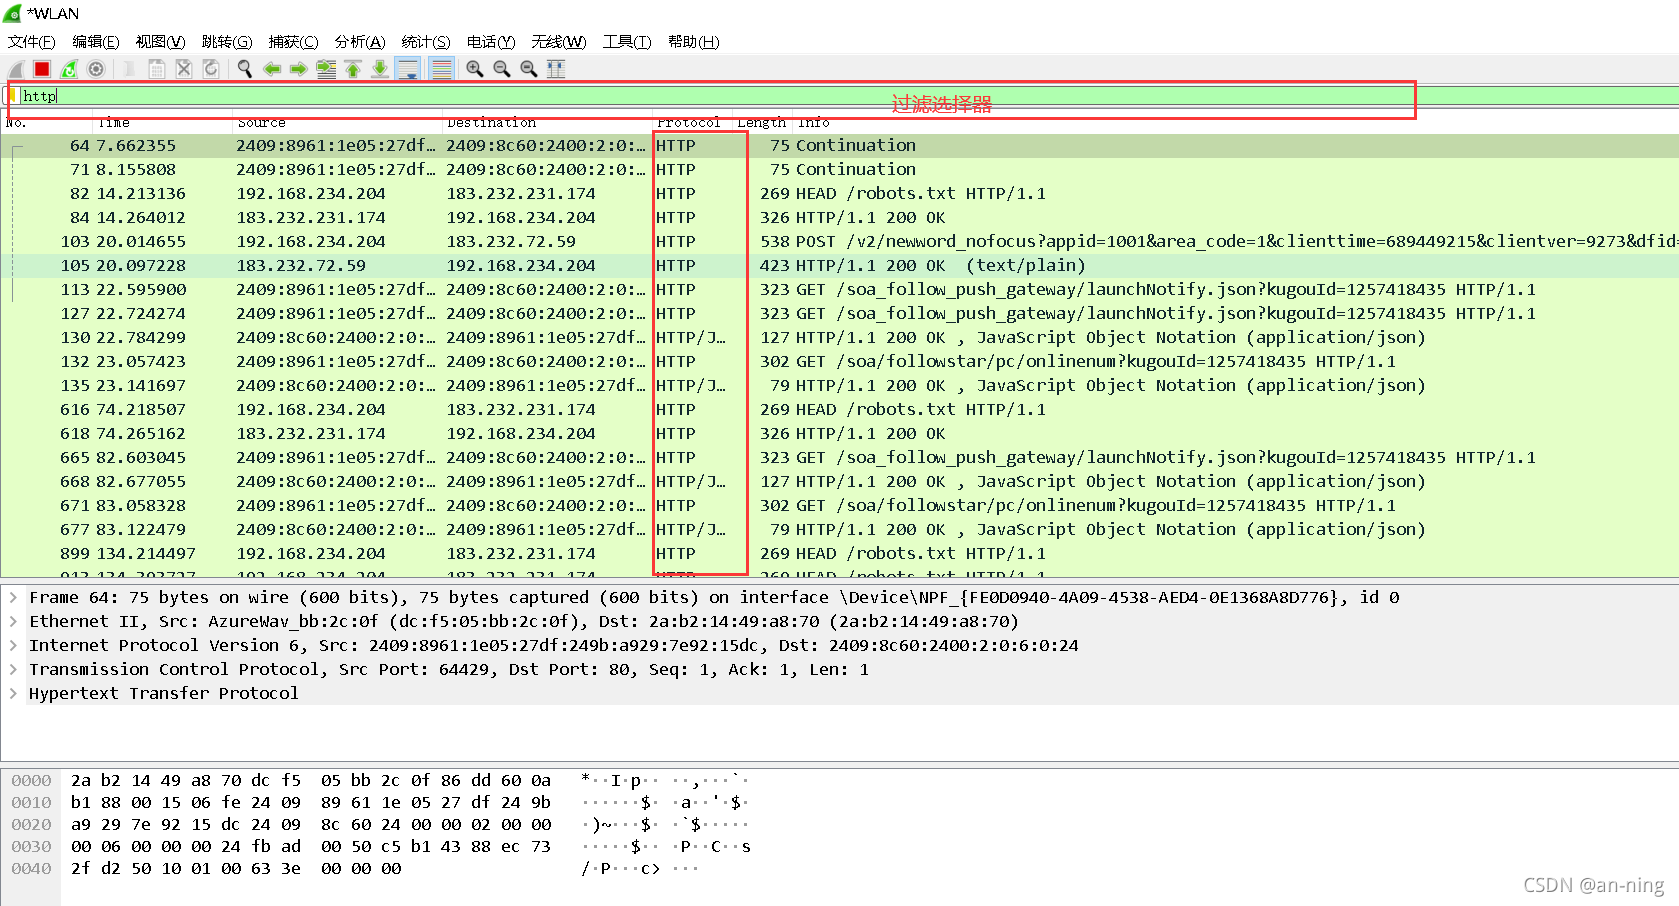
Task: Zoom in the main window text
Action: click(x=475, y=69)
